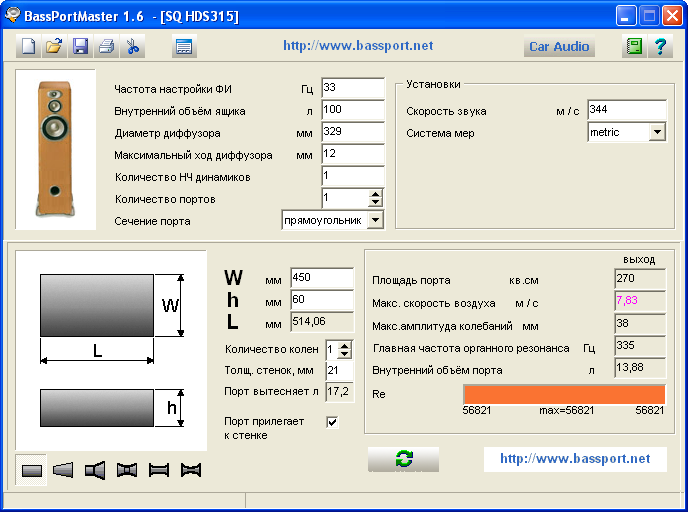
Task: Click the 'Макс.амплитуда колебаний' output 38
Action: click(640, 324)
